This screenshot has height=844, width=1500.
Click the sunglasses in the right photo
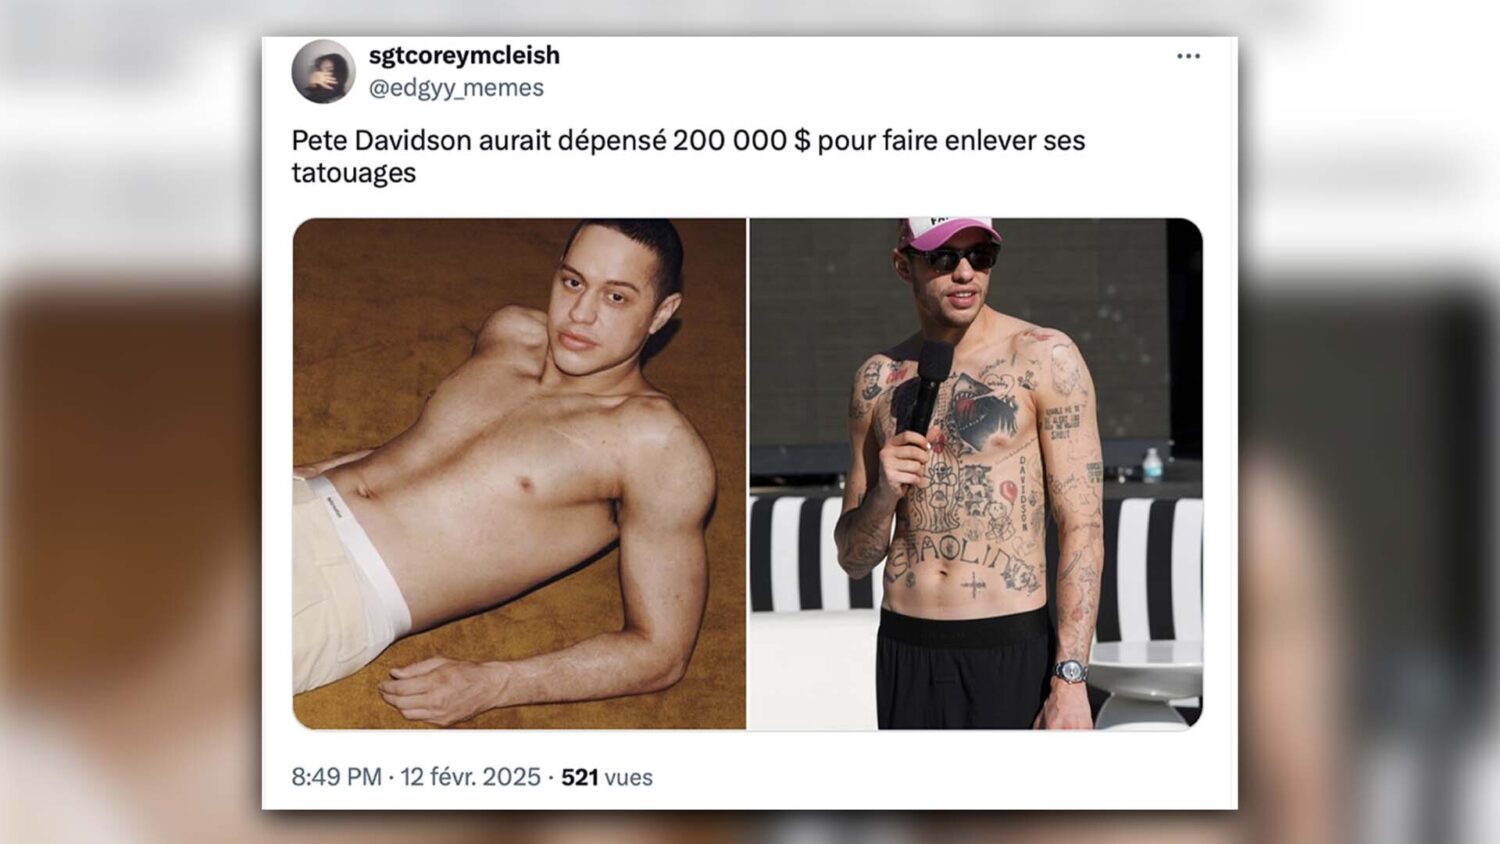point(953,259)
